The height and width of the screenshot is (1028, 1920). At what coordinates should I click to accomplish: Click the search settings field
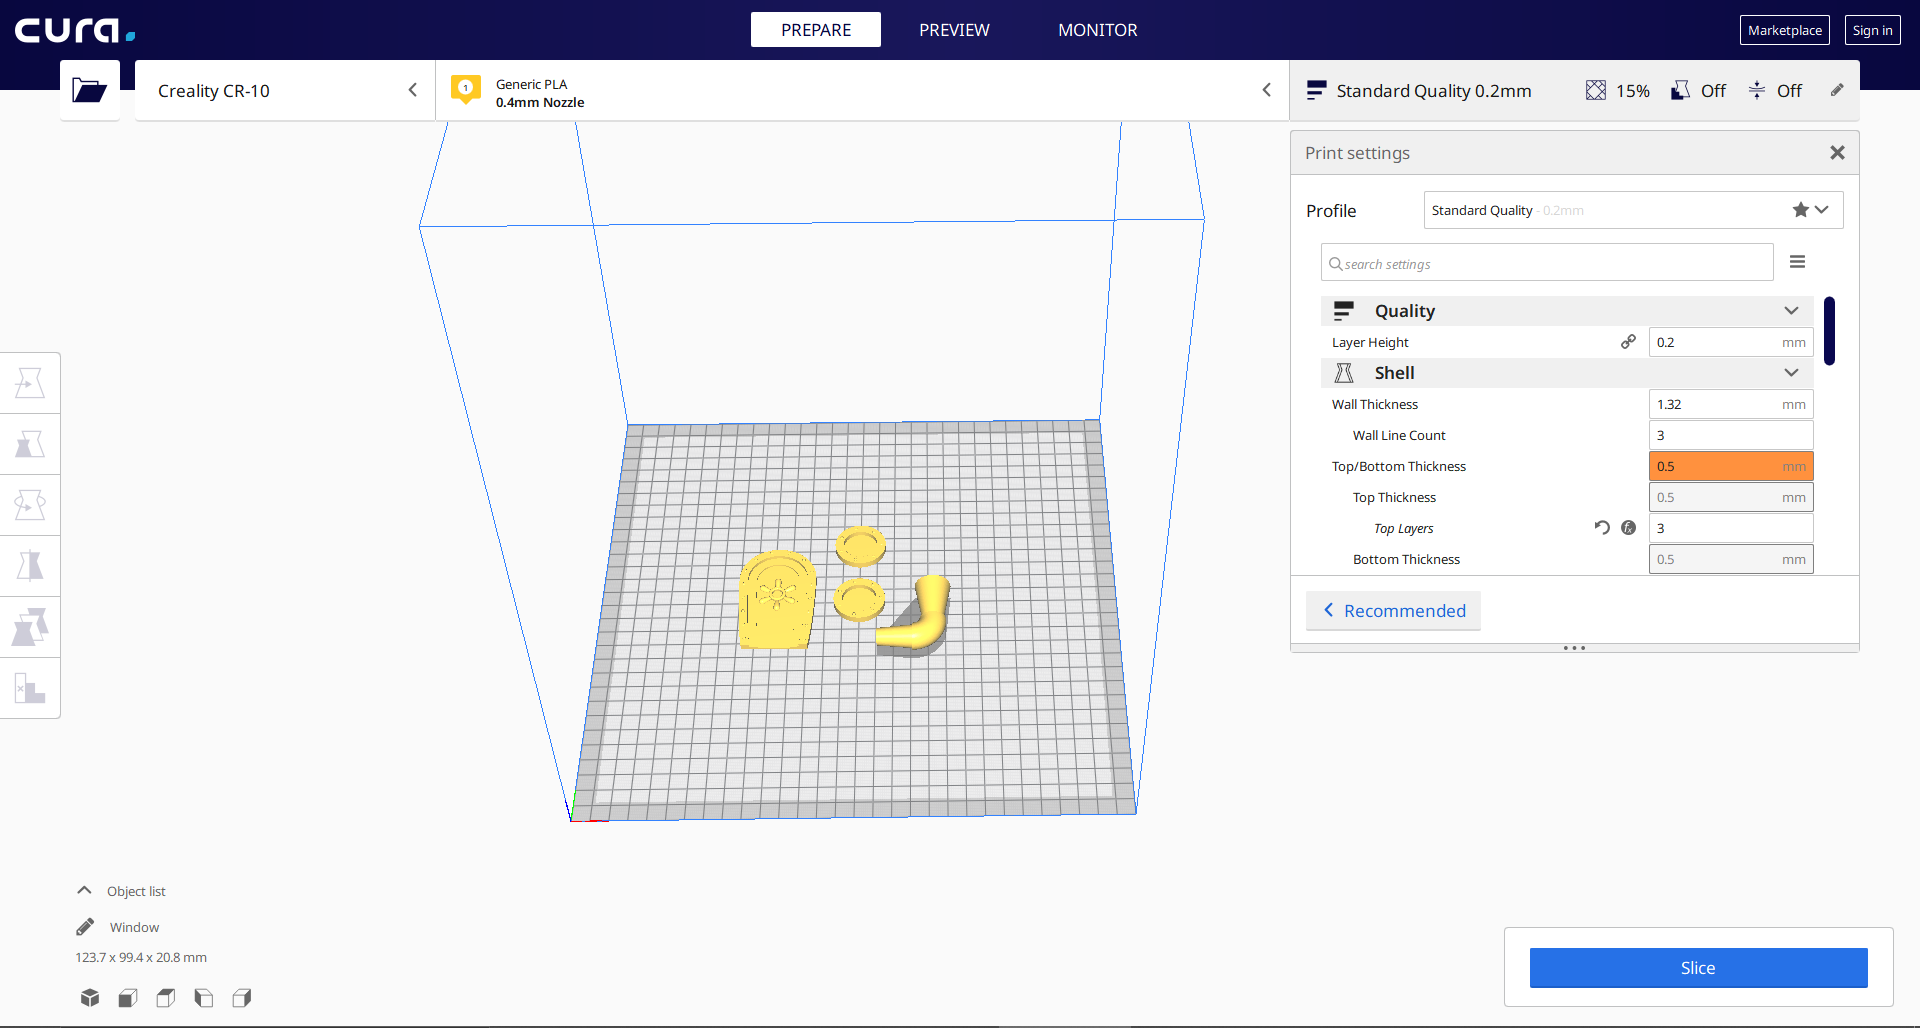click(1547, 263)
